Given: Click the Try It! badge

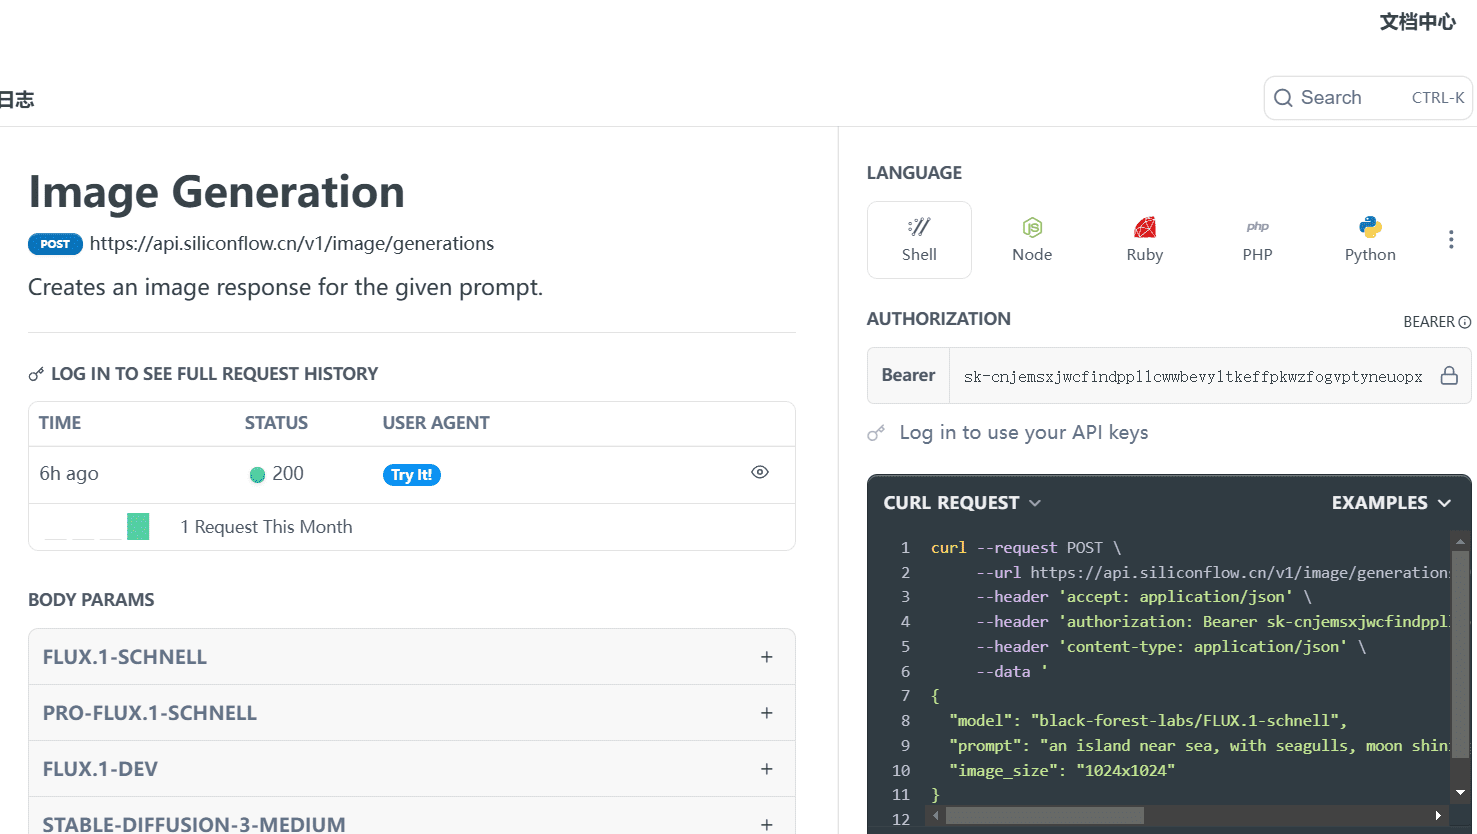Looking at the screenshot, I should (x=412, y=475).
